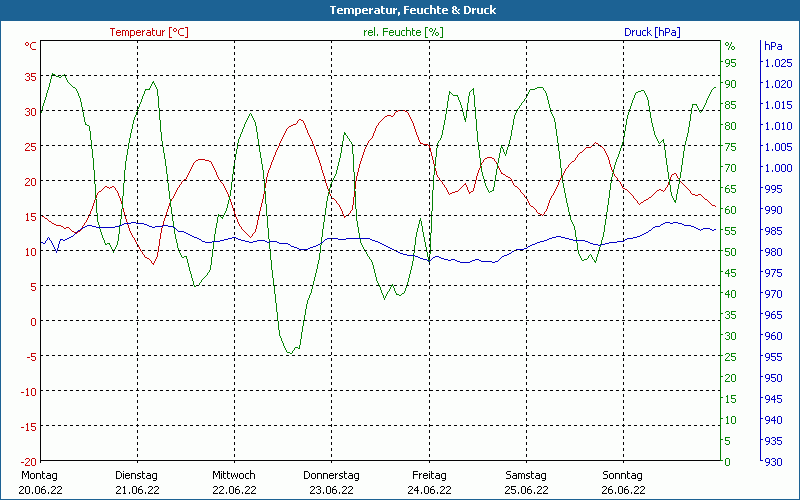Click the red '-10' temperature axis tick
The height and width of the screenshot is (500, 800).
(x=29, y=392)
